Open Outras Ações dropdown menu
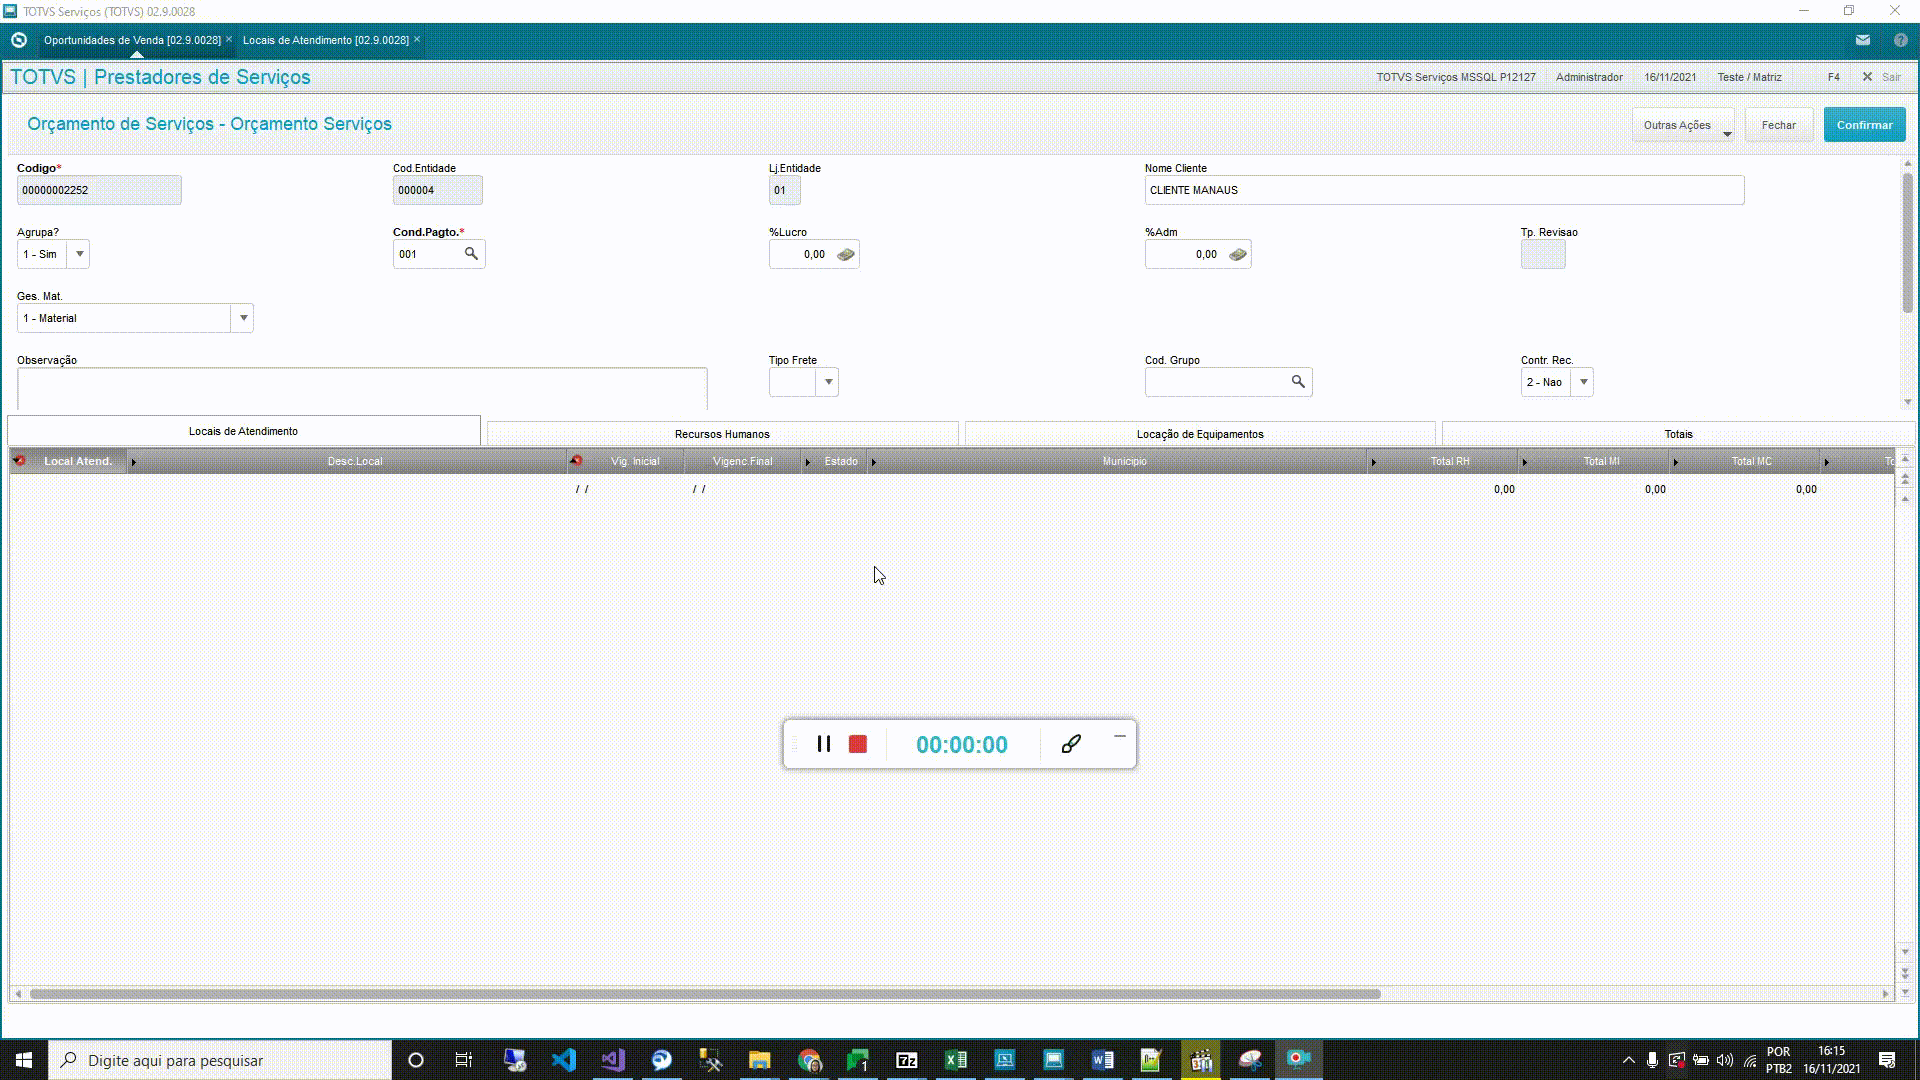Image resolution: width=1920 pixels, height=1080 pixels. pyautogui.click(x=1684, y=125)
